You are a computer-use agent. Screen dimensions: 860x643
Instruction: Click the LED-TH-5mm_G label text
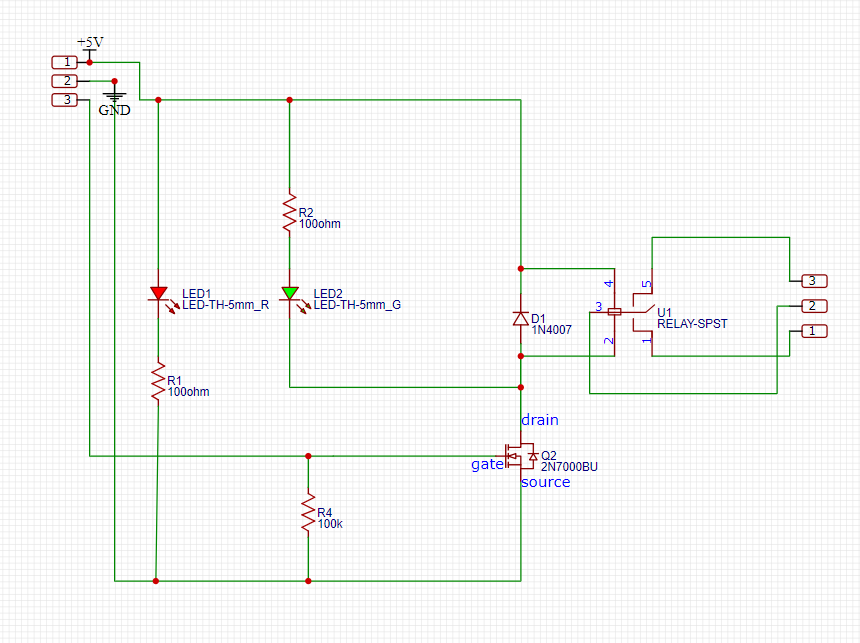pyautogui.click(x=357, y=305)
